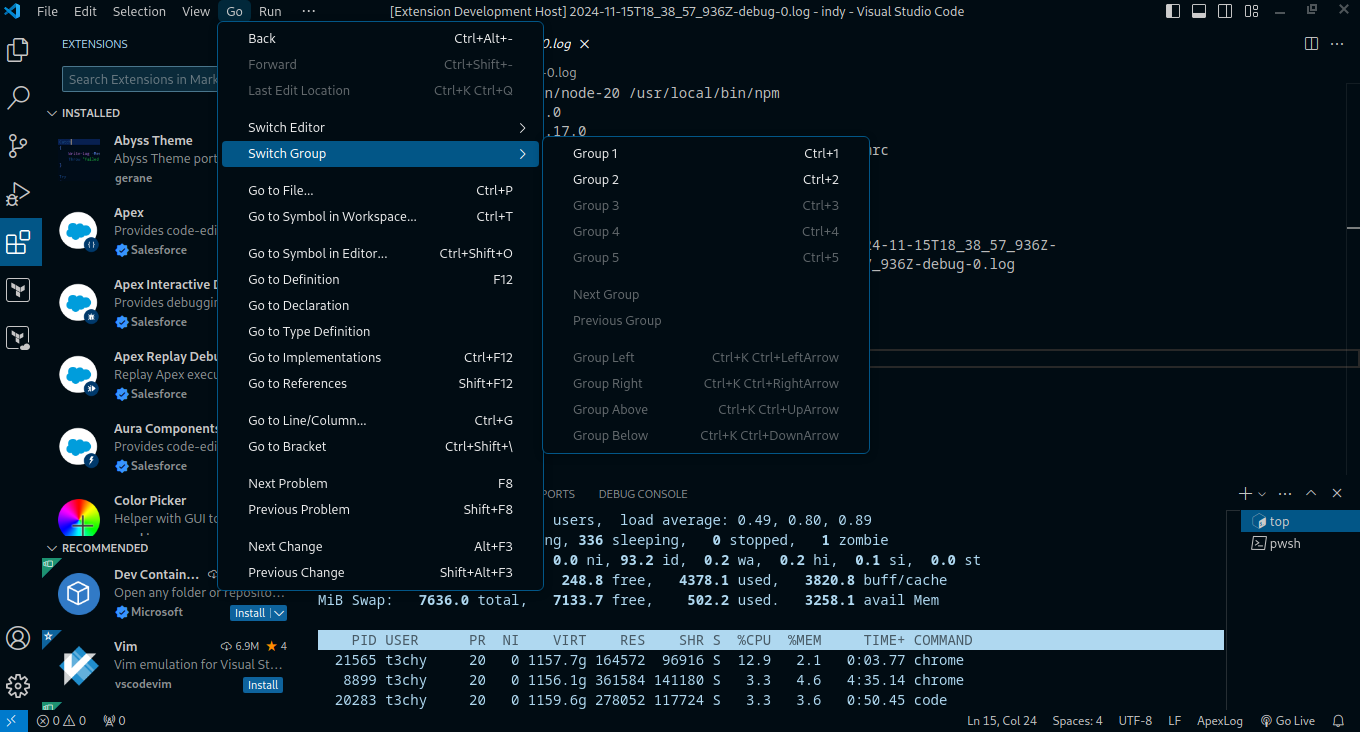Expand the Switch Editor submenu

click(380, 128)
